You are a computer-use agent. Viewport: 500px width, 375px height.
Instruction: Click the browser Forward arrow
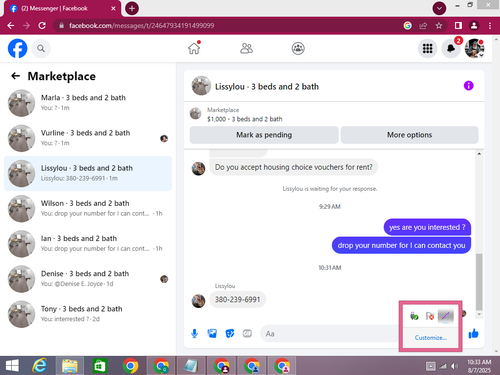(x=26, y=26)
